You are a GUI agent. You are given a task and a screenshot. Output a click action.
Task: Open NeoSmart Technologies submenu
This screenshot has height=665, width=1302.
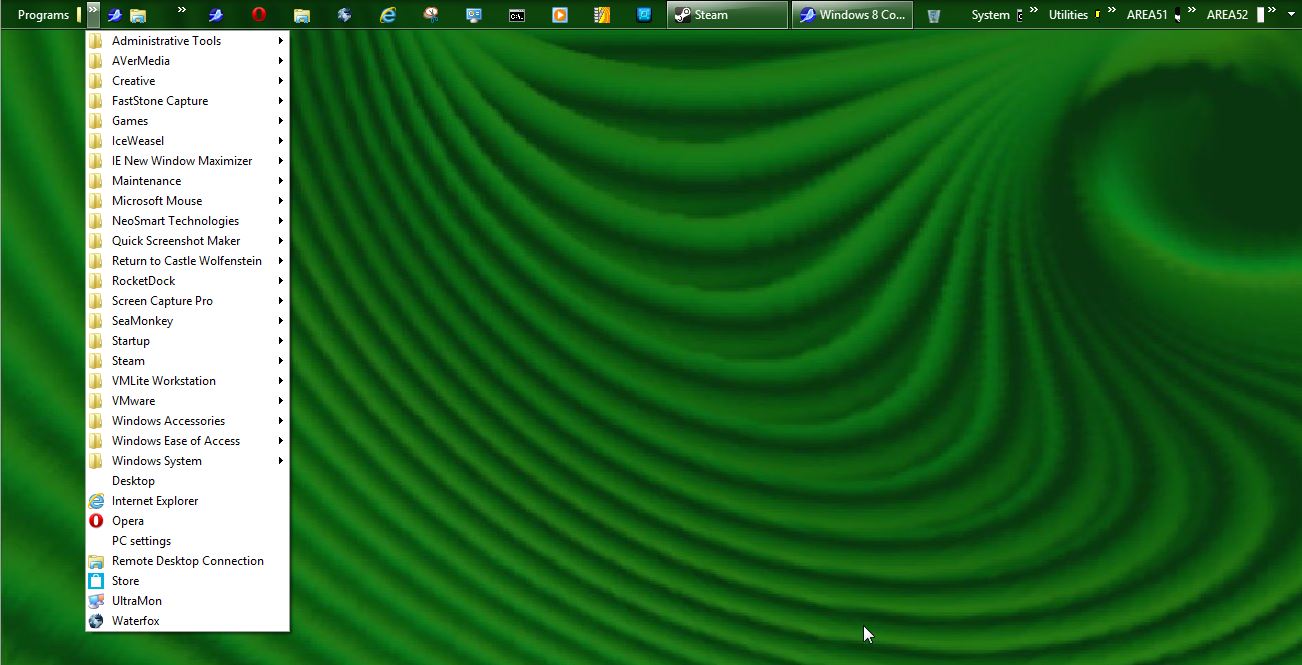[188, 221]
